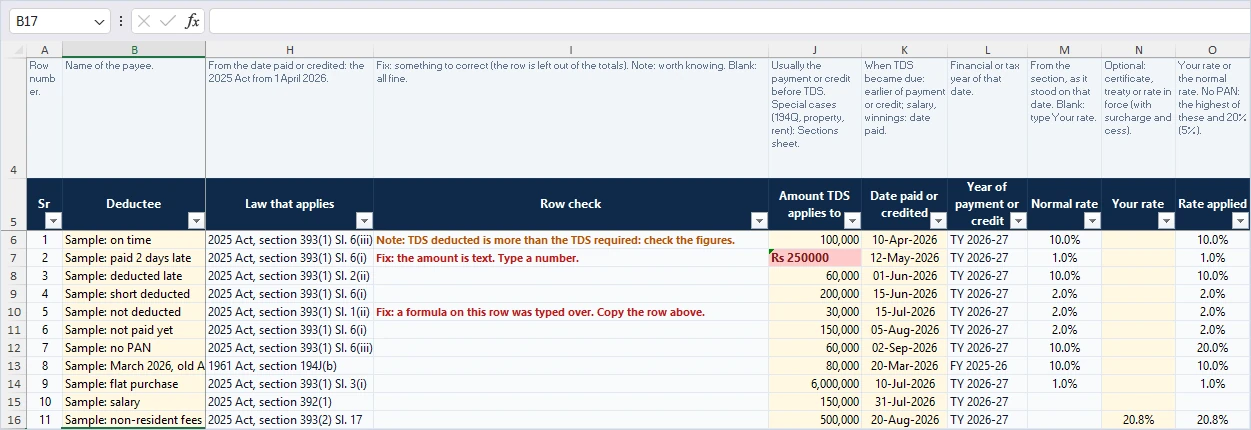Select column I header

570,50
